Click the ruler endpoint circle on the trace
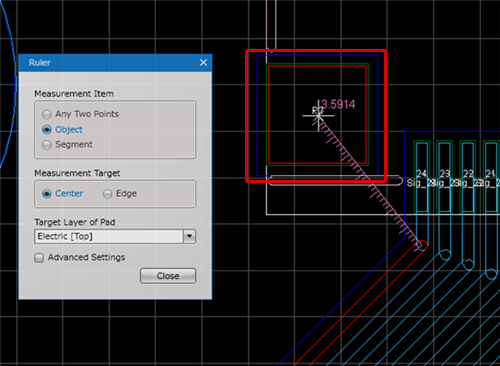 tap(422, 245)
